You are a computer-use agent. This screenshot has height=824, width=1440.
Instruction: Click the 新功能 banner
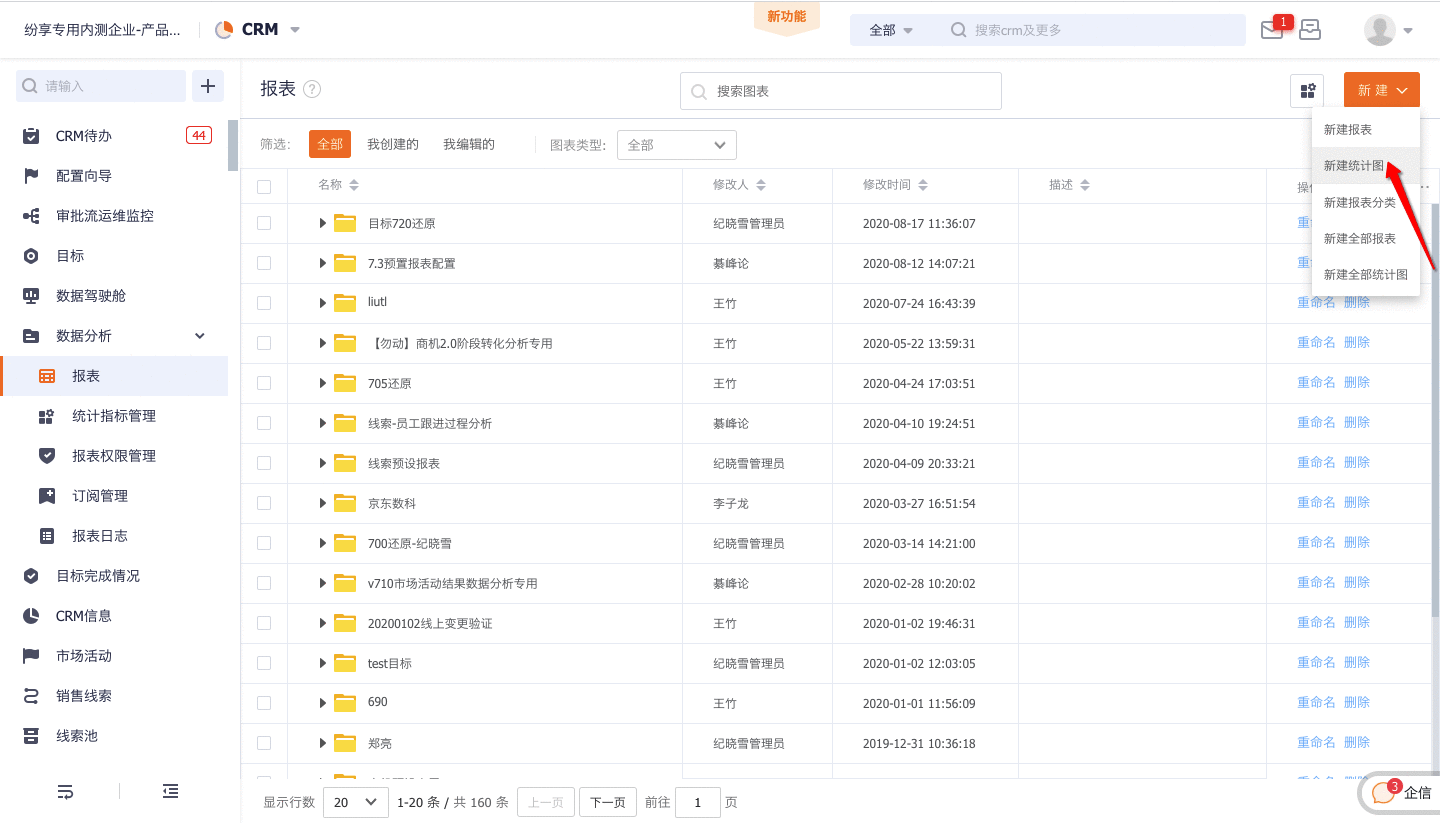(x=787, y=18)
